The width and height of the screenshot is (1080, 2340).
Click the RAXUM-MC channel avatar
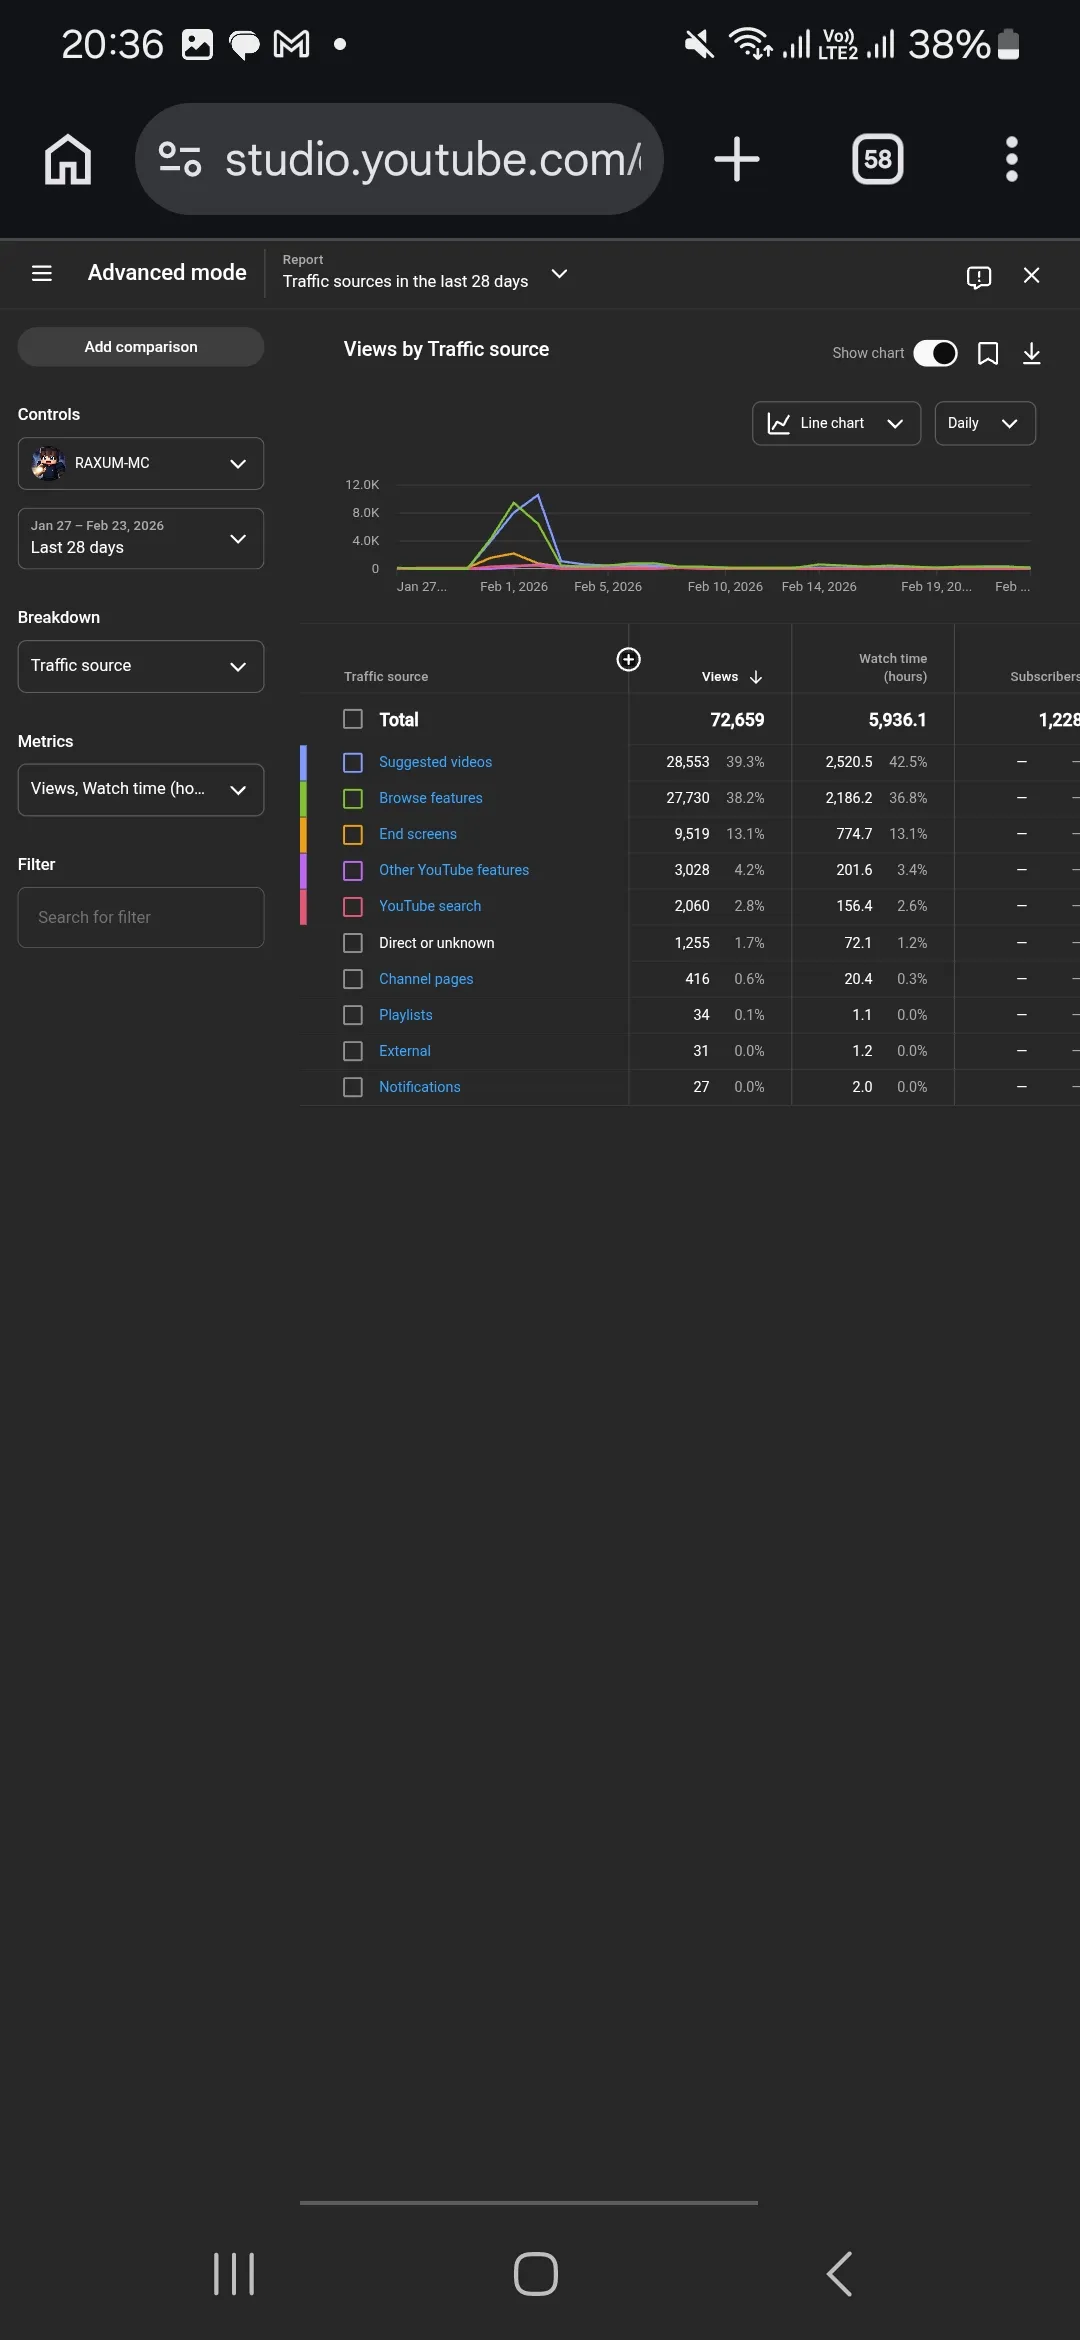(48, 463)
